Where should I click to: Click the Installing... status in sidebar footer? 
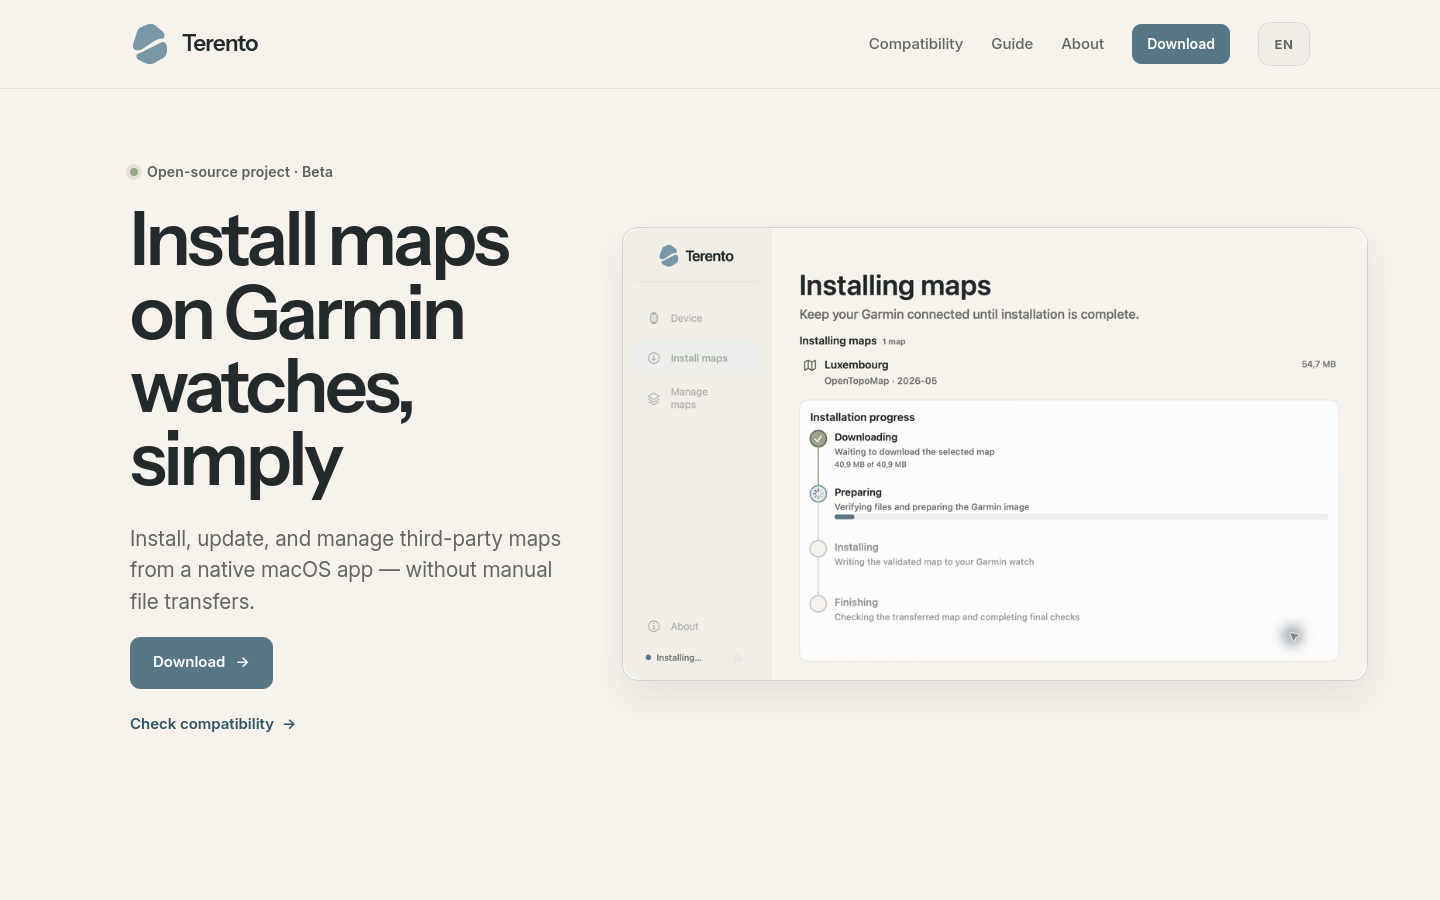coord(679,658)
